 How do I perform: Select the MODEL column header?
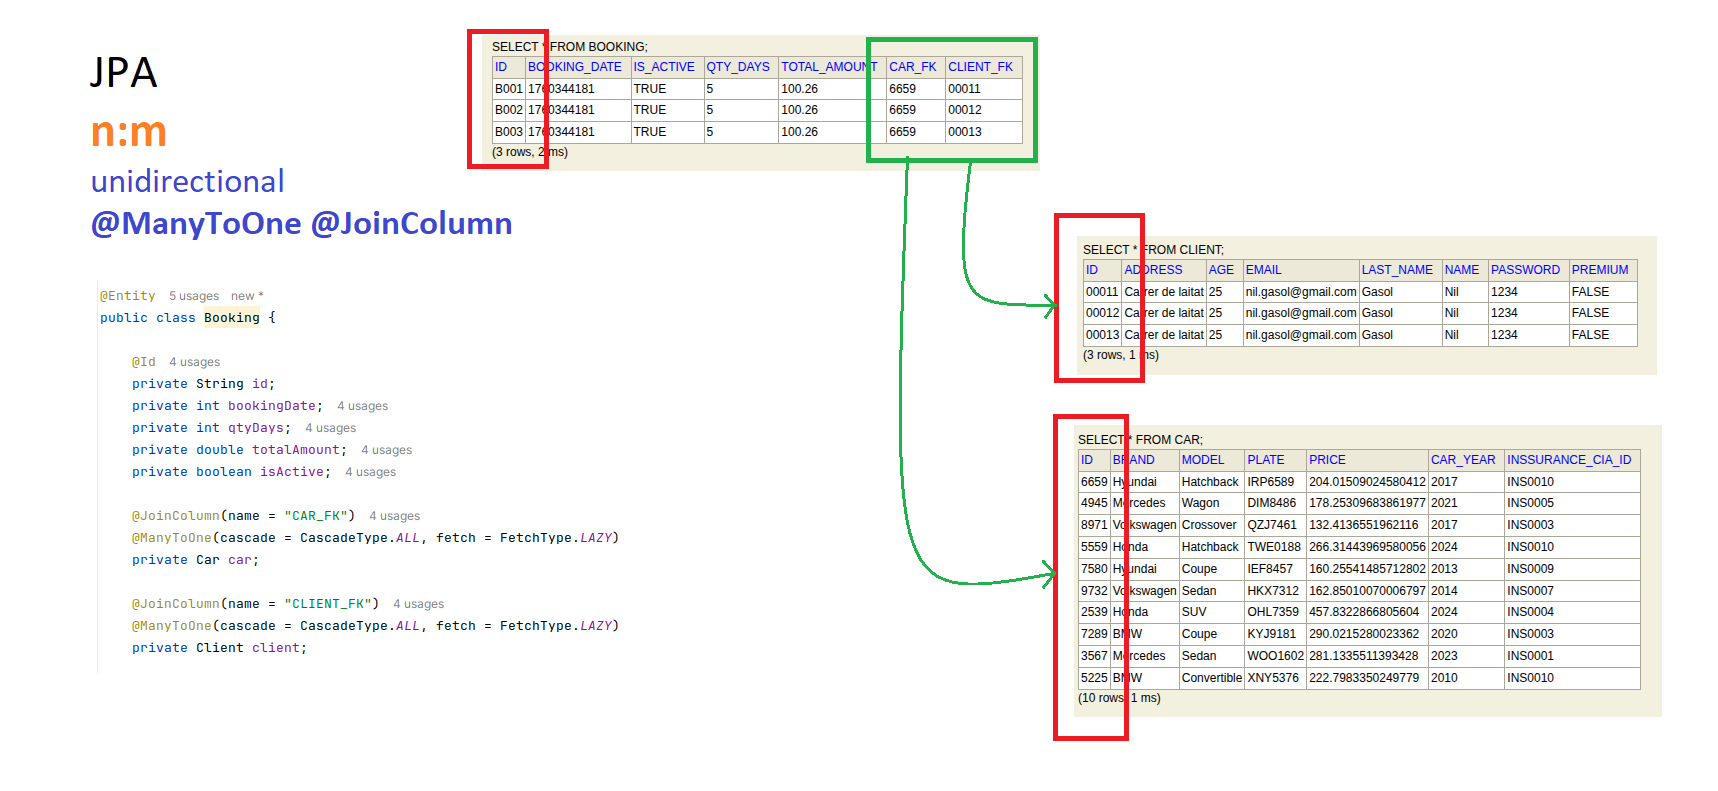pos(1202,460)
